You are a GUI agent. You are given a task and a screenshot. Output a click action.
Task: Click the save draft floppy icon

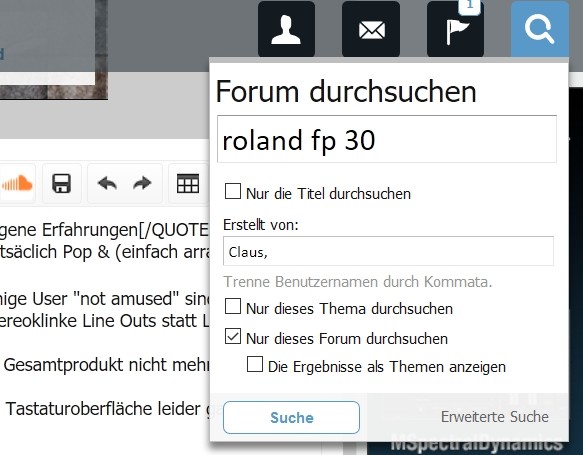tap(61, 183)
